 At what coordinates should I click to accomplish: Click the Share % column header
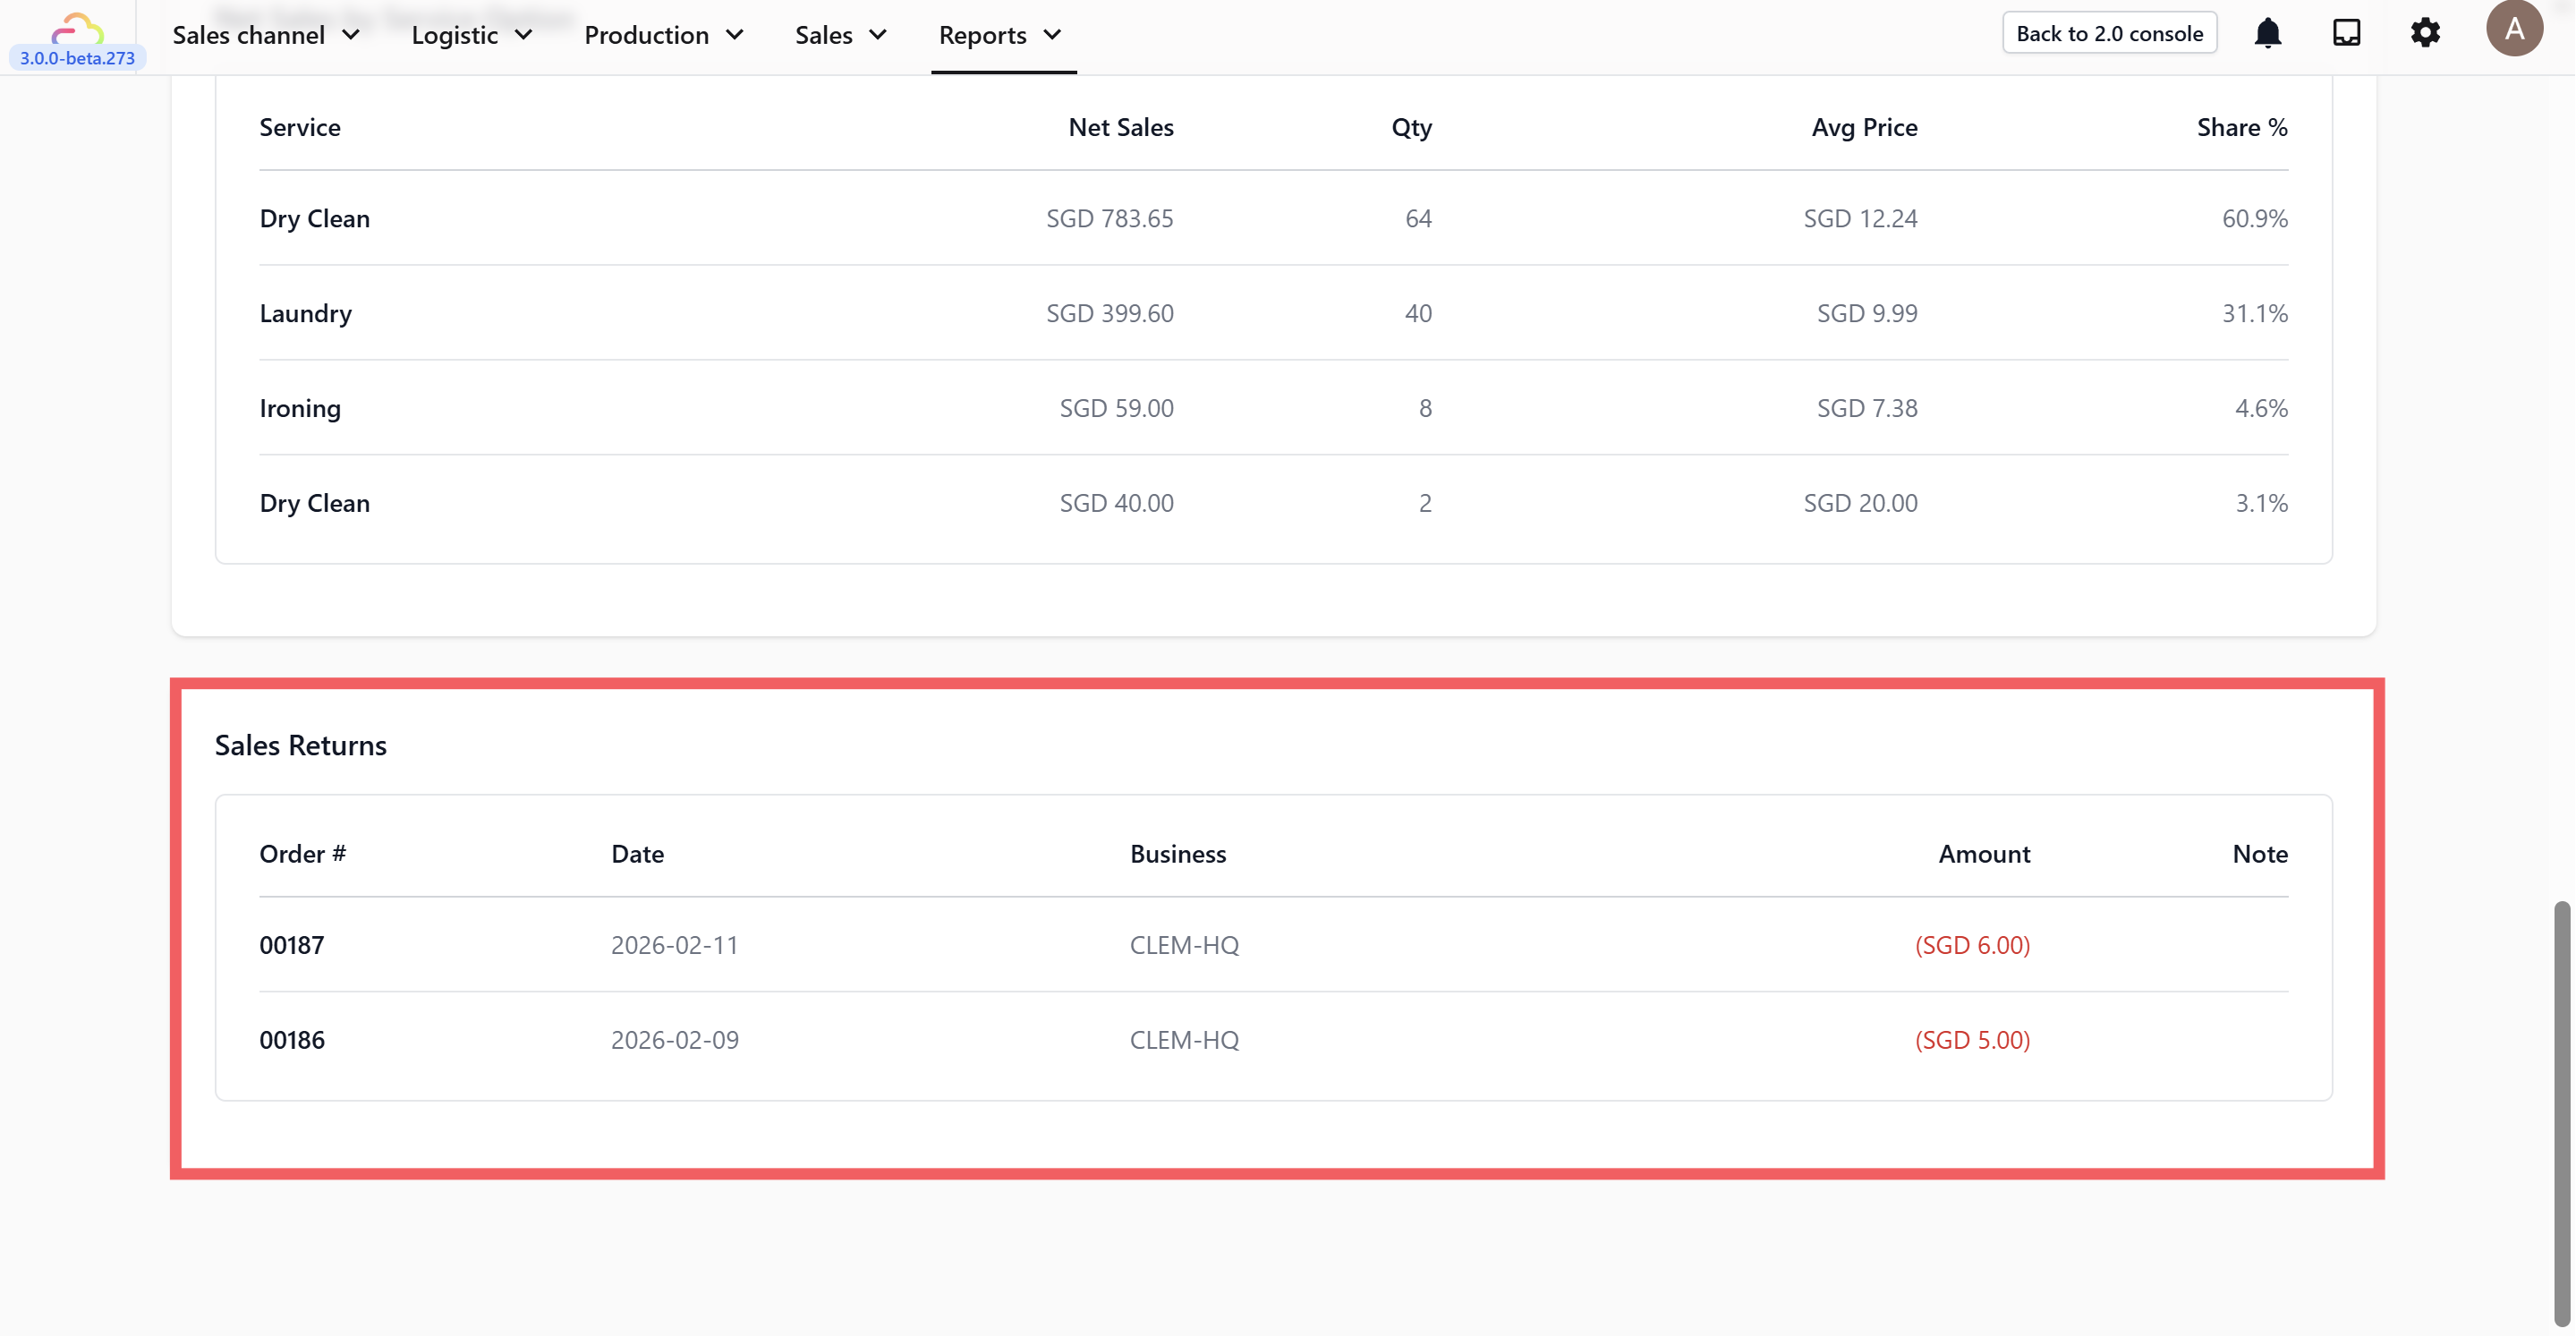click(2241, 127)
